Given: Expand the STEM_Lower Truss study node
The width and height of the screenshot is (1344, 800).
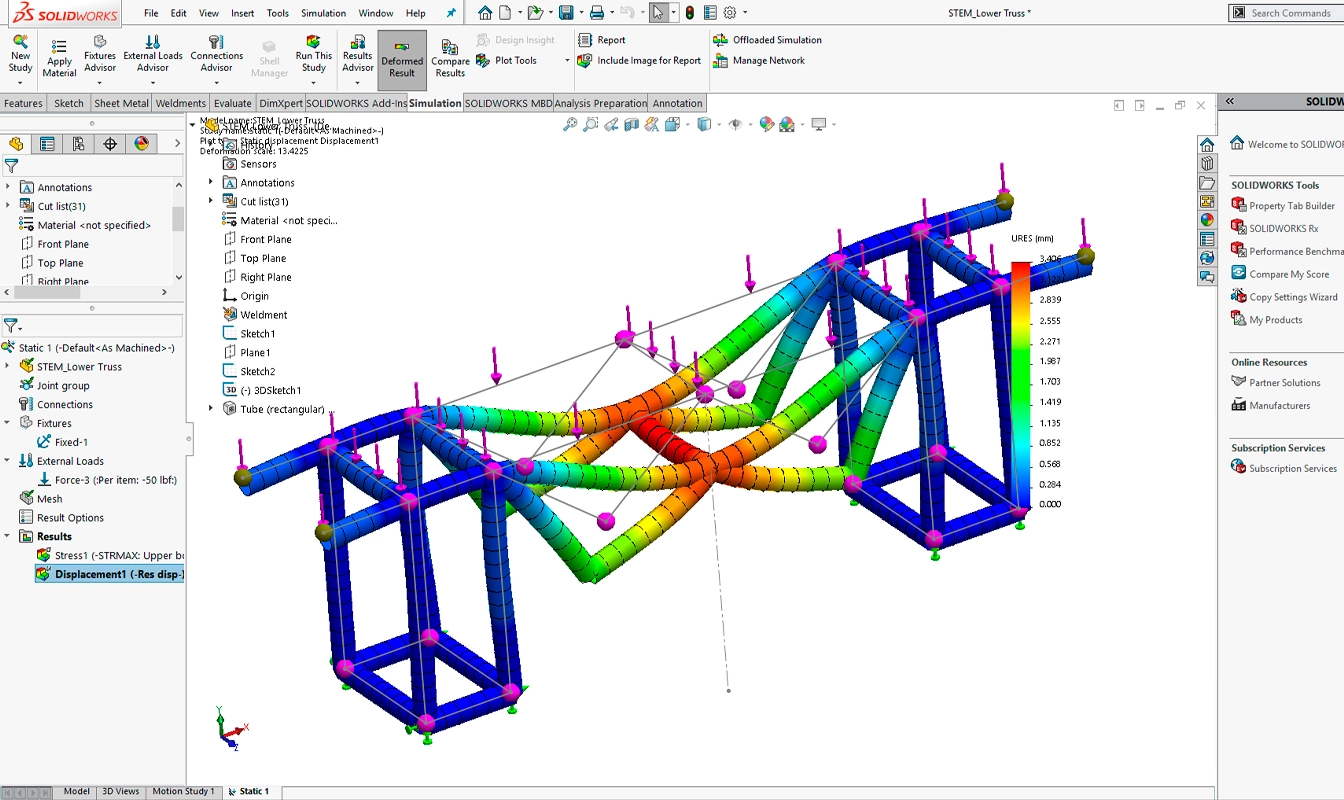Looking at the screenshot, I should coord(8,367).
